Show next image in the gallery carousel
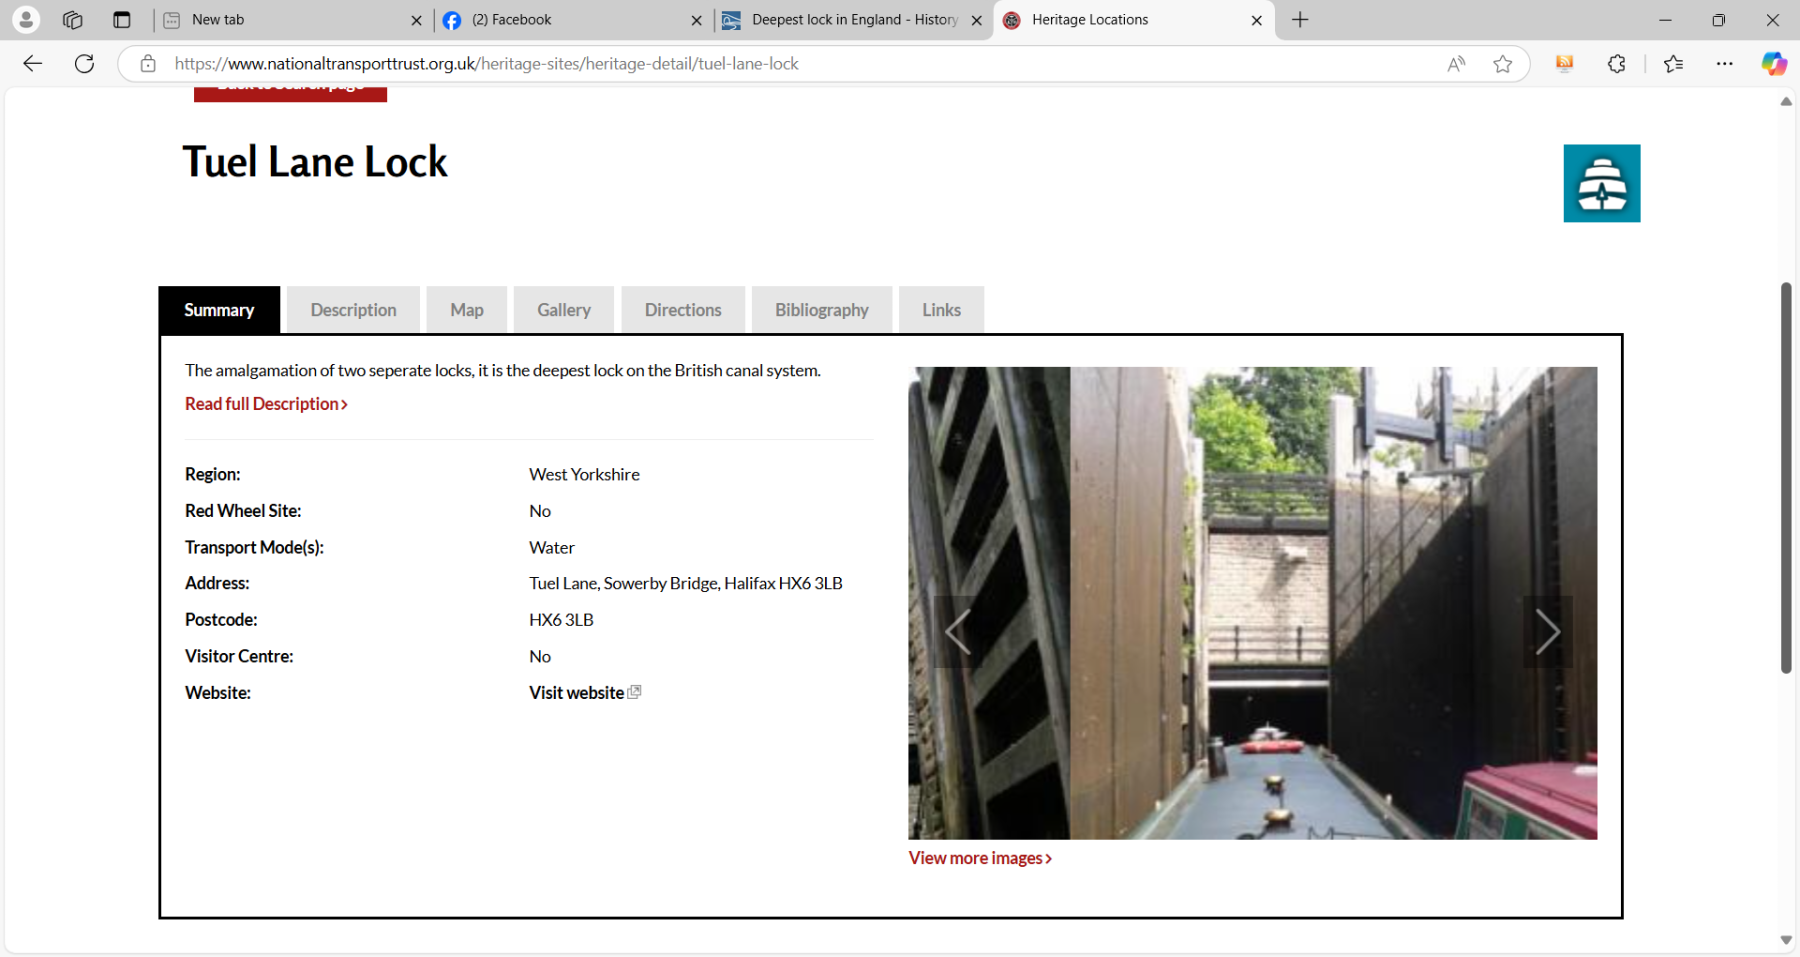The width and height of the screenshot is (1800, 957). click(x=1548, y=632)
